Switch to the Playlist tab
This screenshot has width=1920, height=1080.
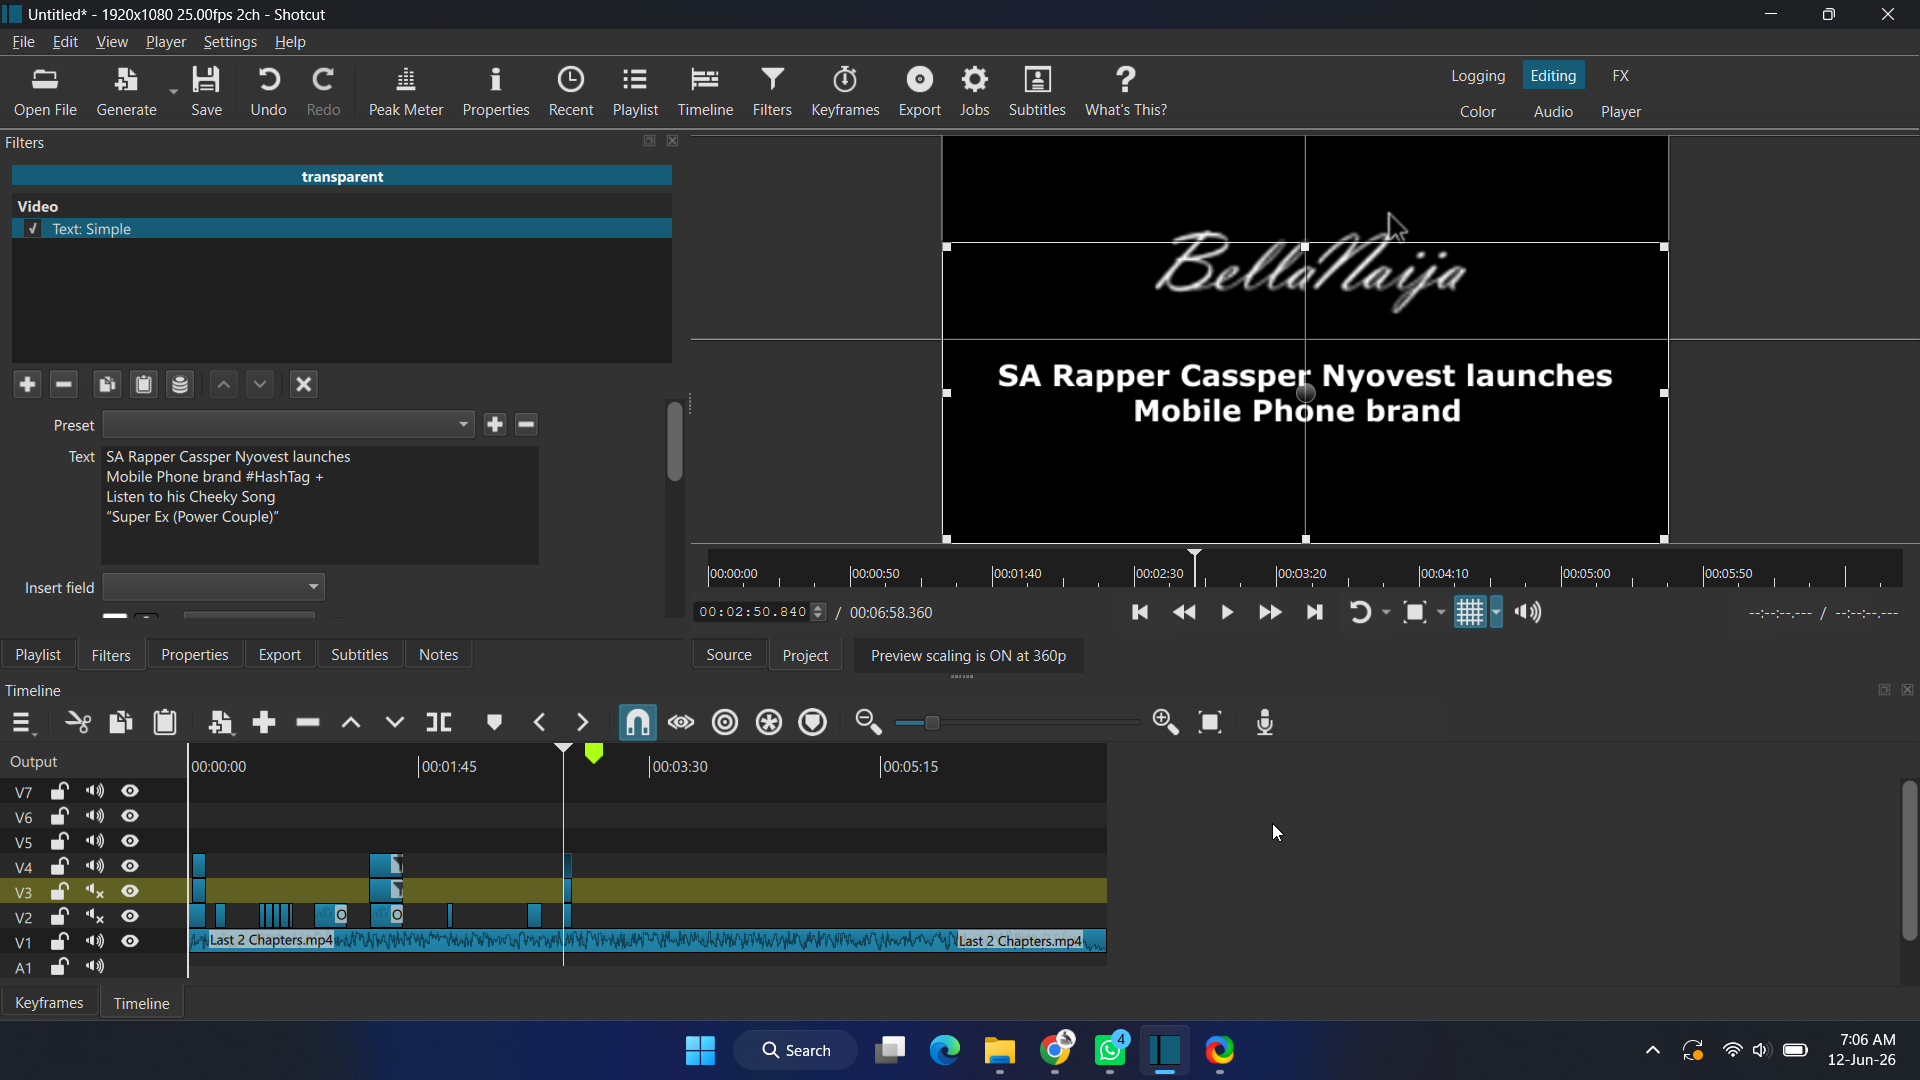tap(38, 655)
